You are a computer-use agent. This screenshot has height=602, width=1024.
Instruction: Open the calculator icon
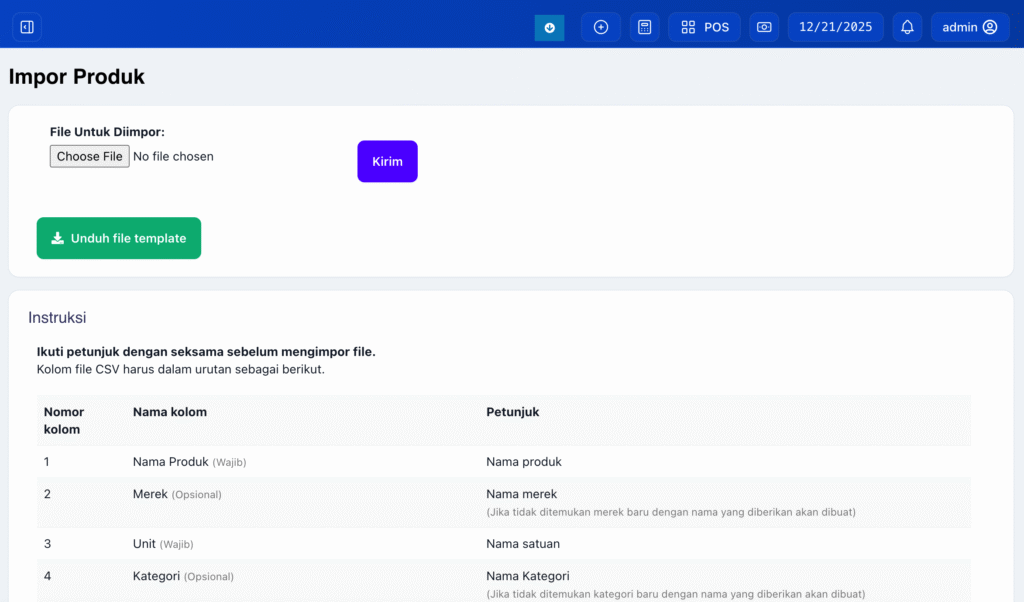click(x=645, y=28)
